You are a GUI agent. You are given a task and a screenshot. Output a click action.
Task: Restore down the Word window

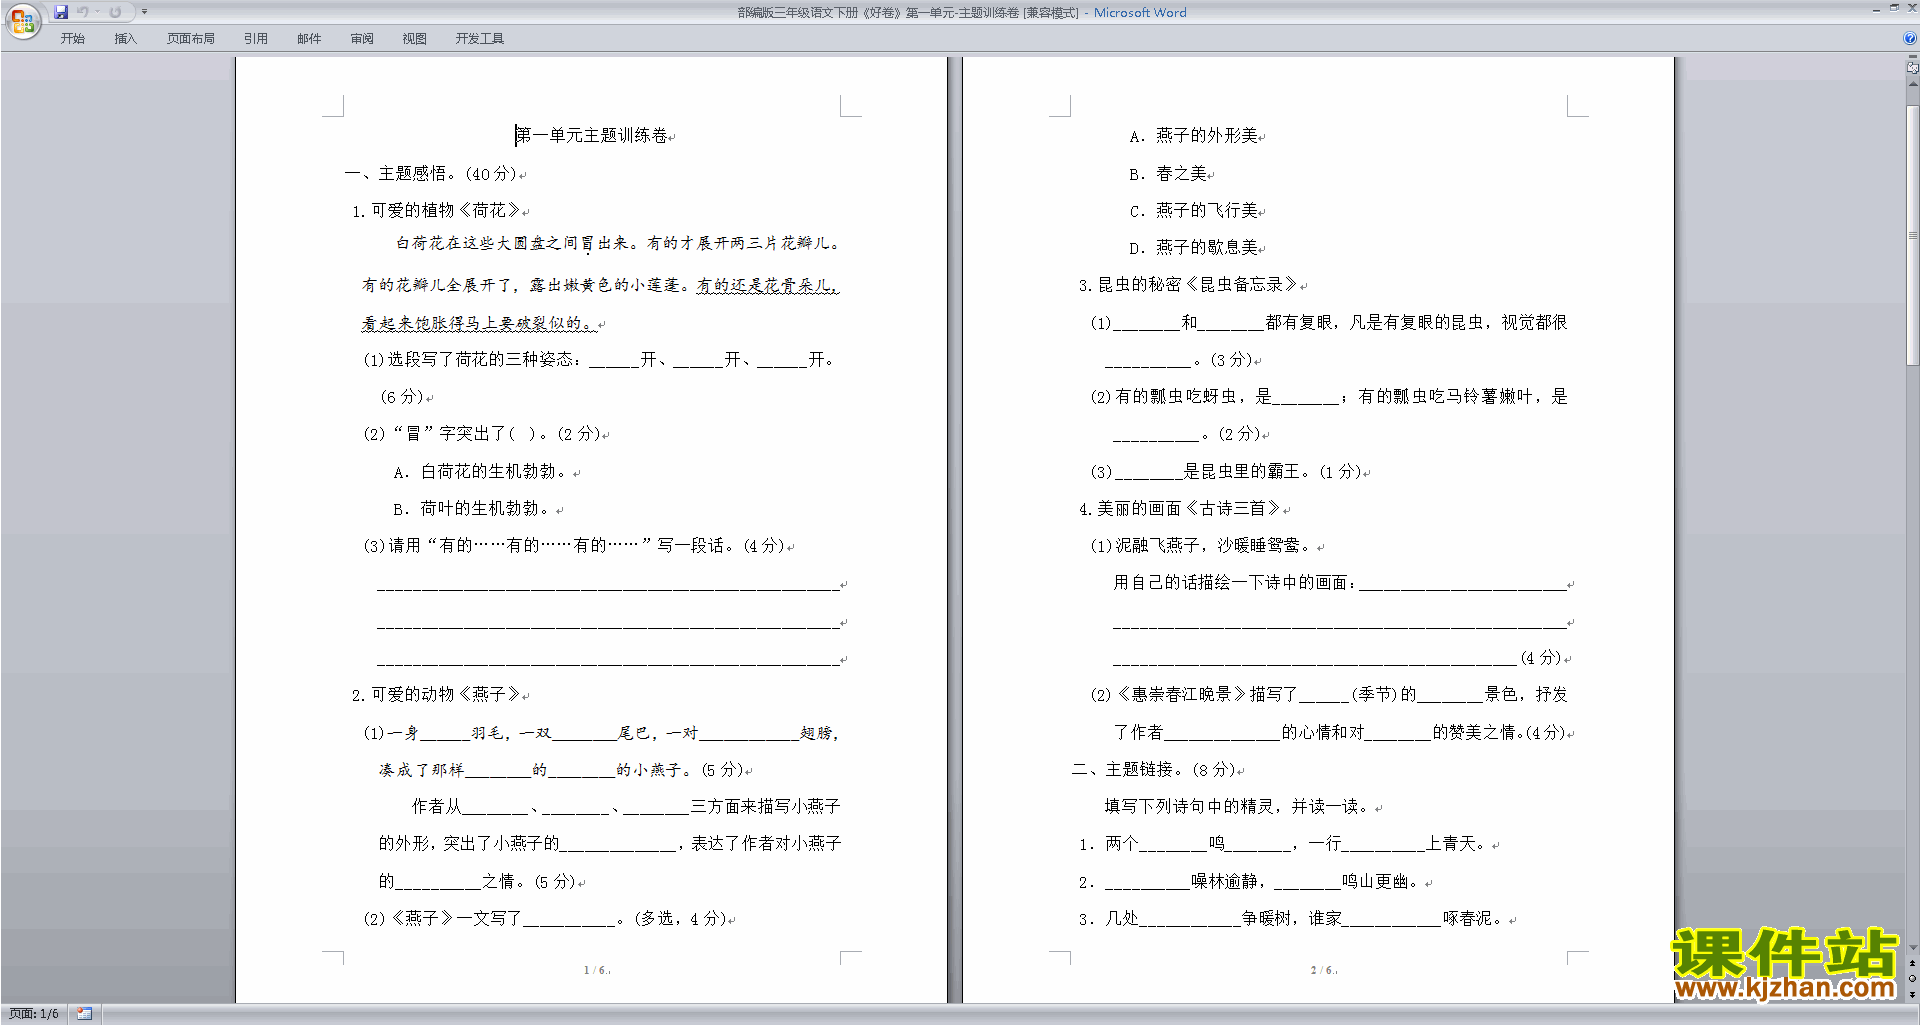(x=1894, y=8)
